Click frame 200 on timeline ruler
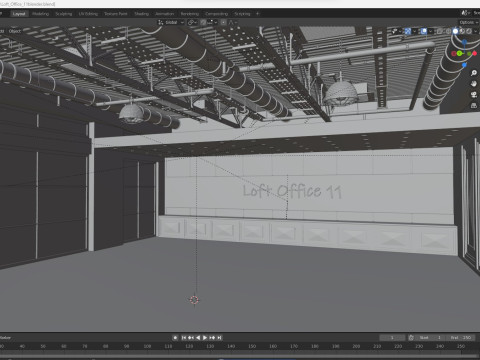 point(356,346)
